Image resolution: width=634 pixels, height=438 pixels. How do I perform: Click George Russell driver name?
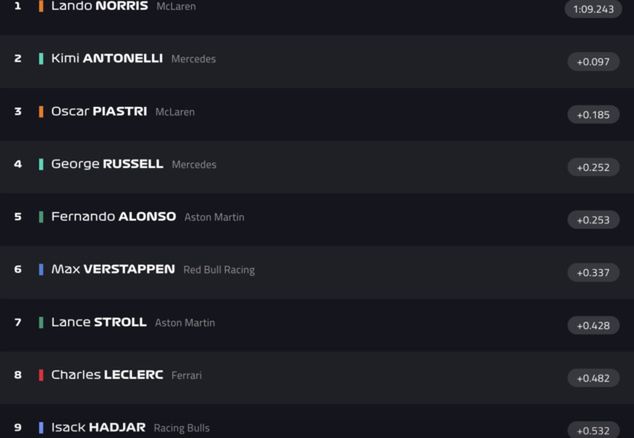[x=107, y=164]
